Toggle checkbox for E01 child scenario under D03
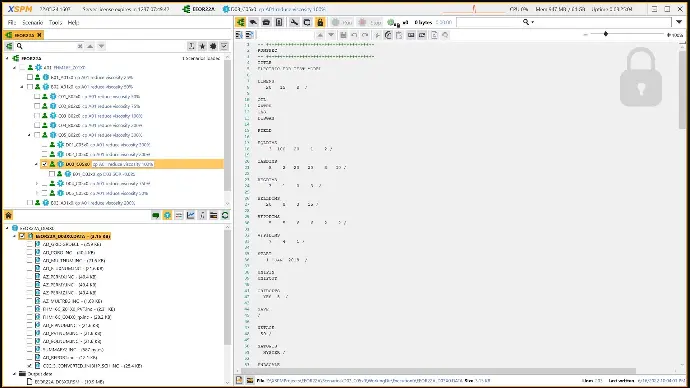 pos(52,174)
